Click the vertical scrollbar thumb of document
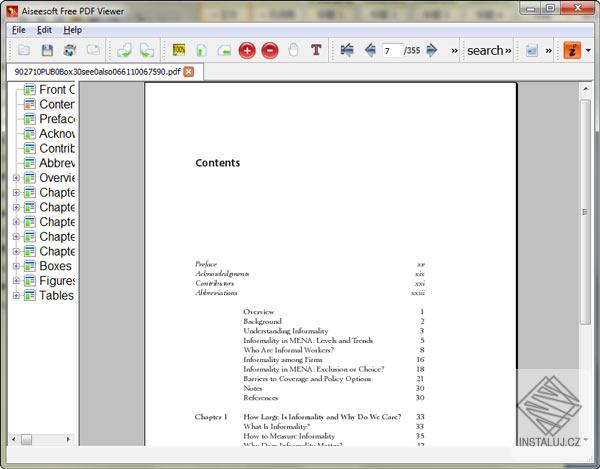The image size is (600, 469). [x=585, y=212]
